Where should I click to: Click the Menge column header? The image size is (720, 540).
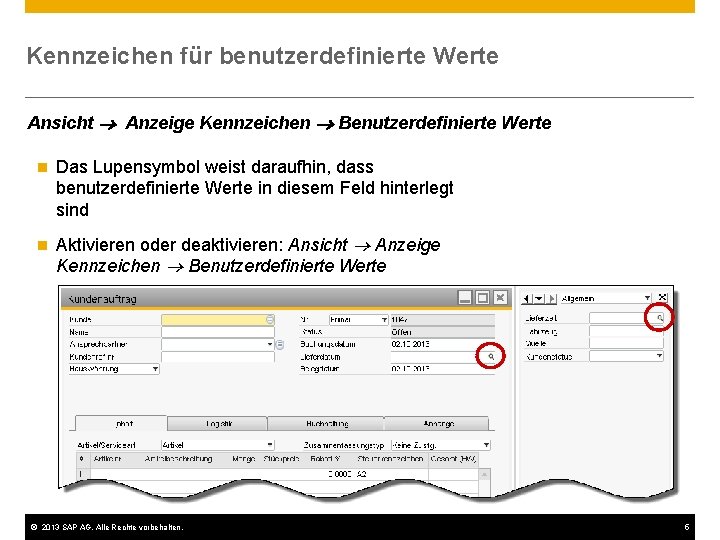pos(243,458)
